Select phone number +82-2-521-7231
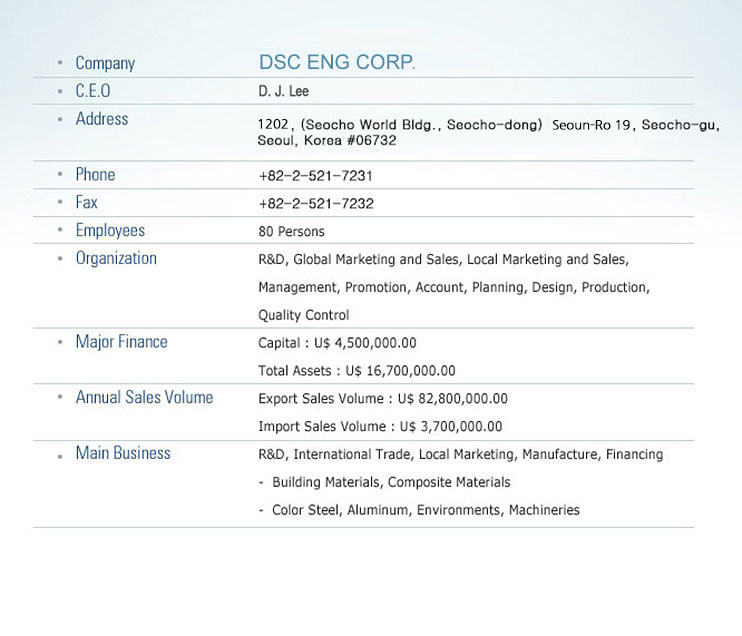Viewport: 742px width, 636px height. (x=316, y=176)
